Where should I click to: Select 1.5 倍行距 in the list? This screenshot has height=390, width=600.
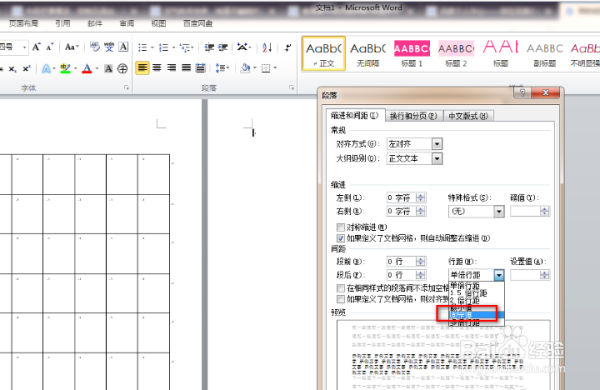point(468,293)
